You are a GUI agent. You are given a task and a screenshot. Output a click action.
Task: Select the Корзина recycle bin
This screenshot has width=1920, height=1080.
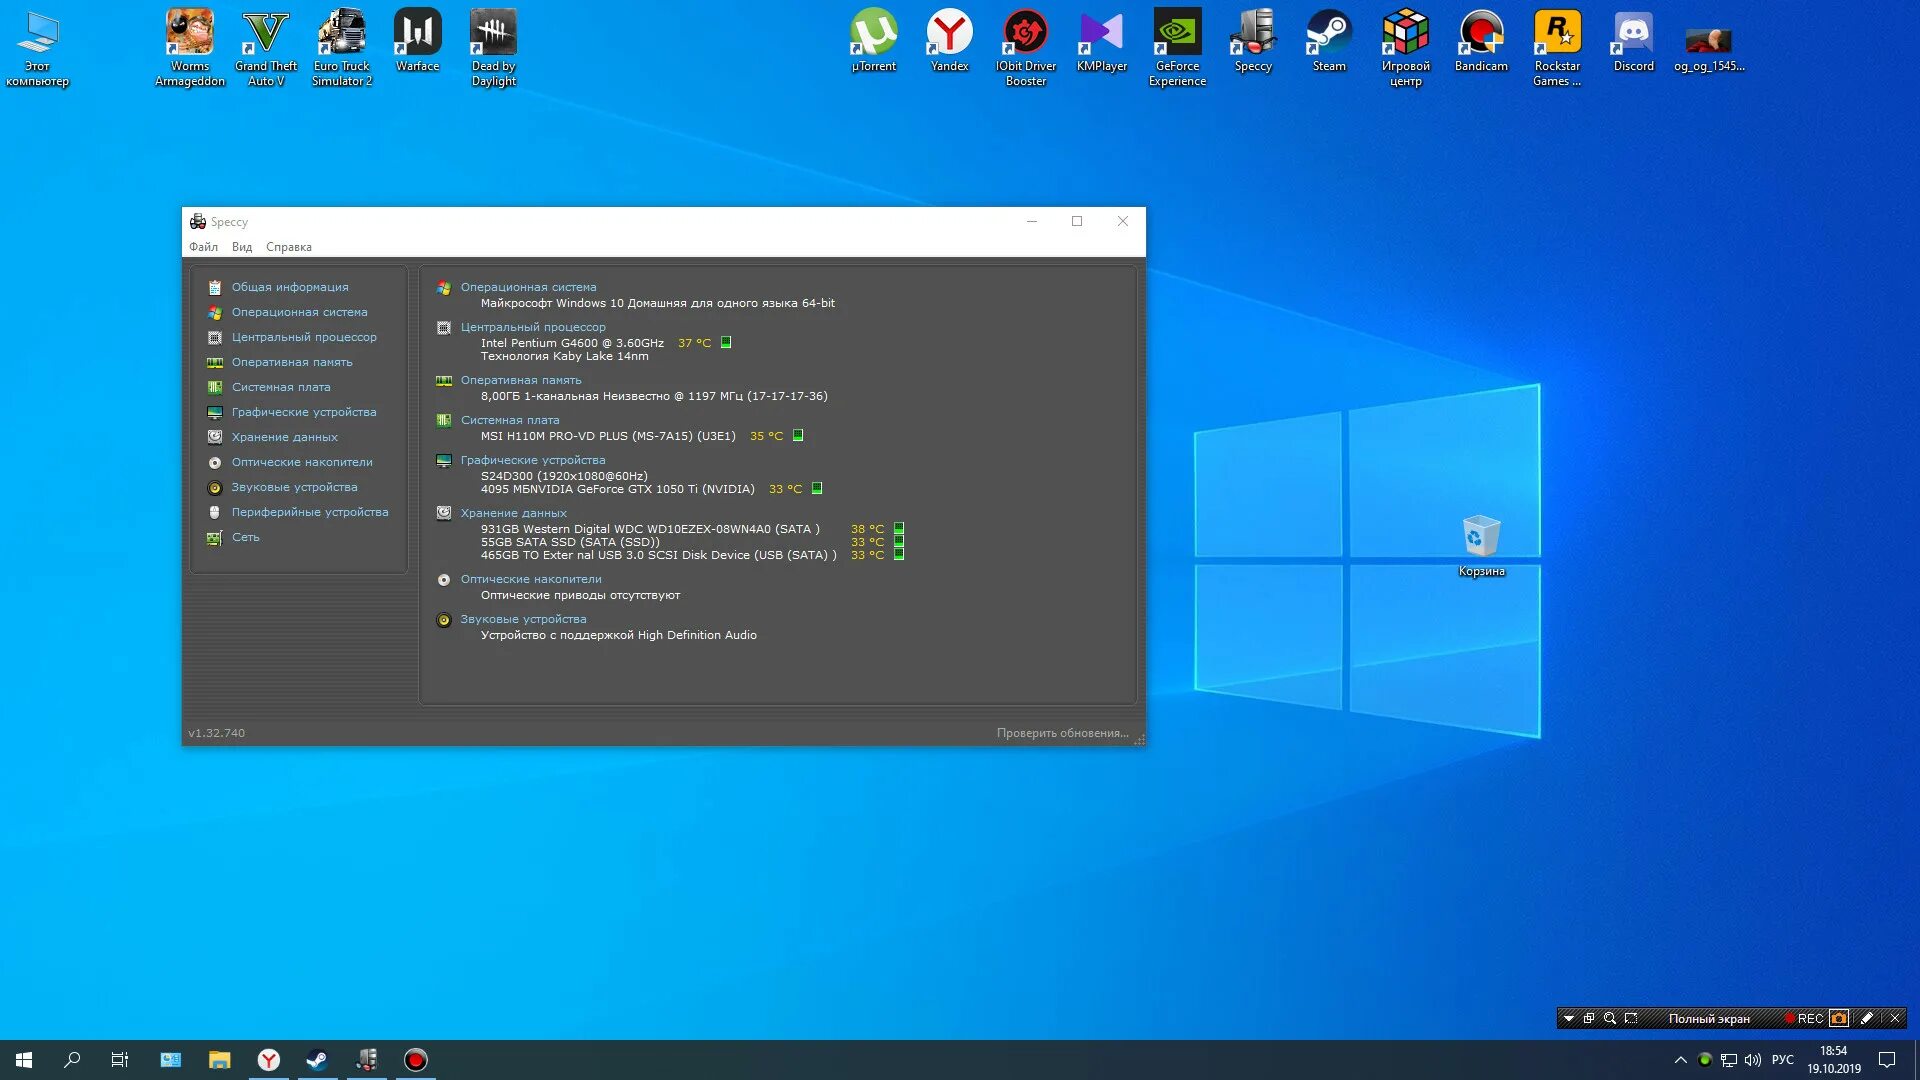click(1482, 546)
